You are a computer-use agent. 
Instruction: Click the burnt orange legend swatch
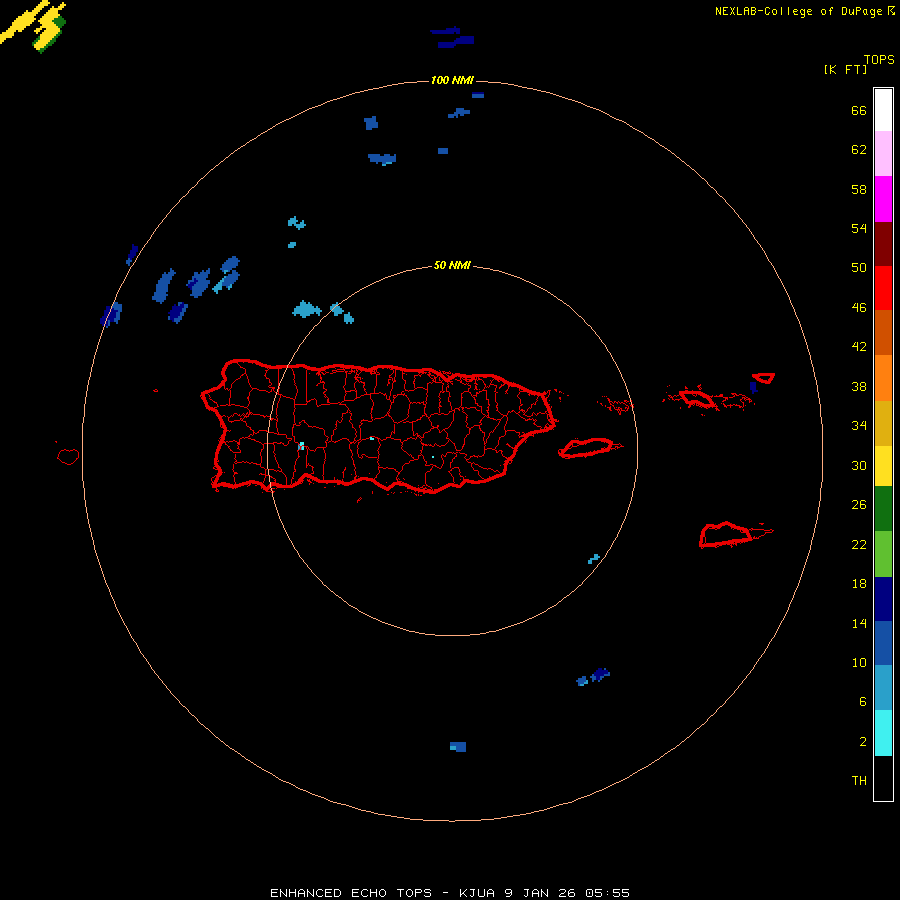(883, 333)
